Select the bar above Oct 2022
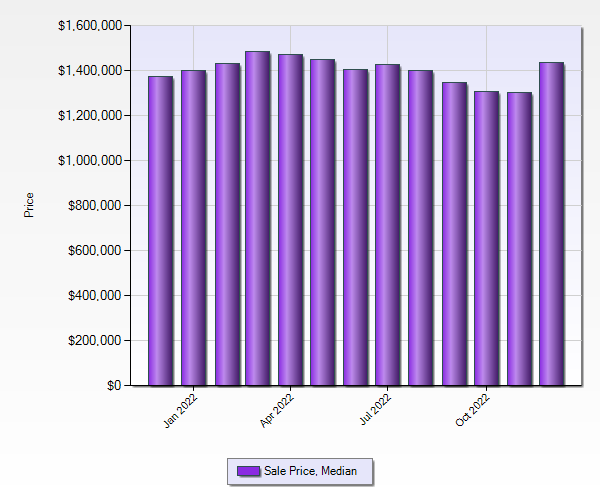Viewport: 600px width, 500px height. 486,238
